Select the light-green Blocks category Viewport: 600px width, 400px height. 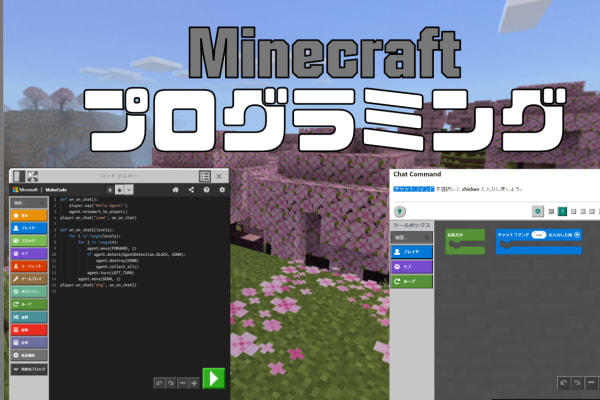pos(29,241)
